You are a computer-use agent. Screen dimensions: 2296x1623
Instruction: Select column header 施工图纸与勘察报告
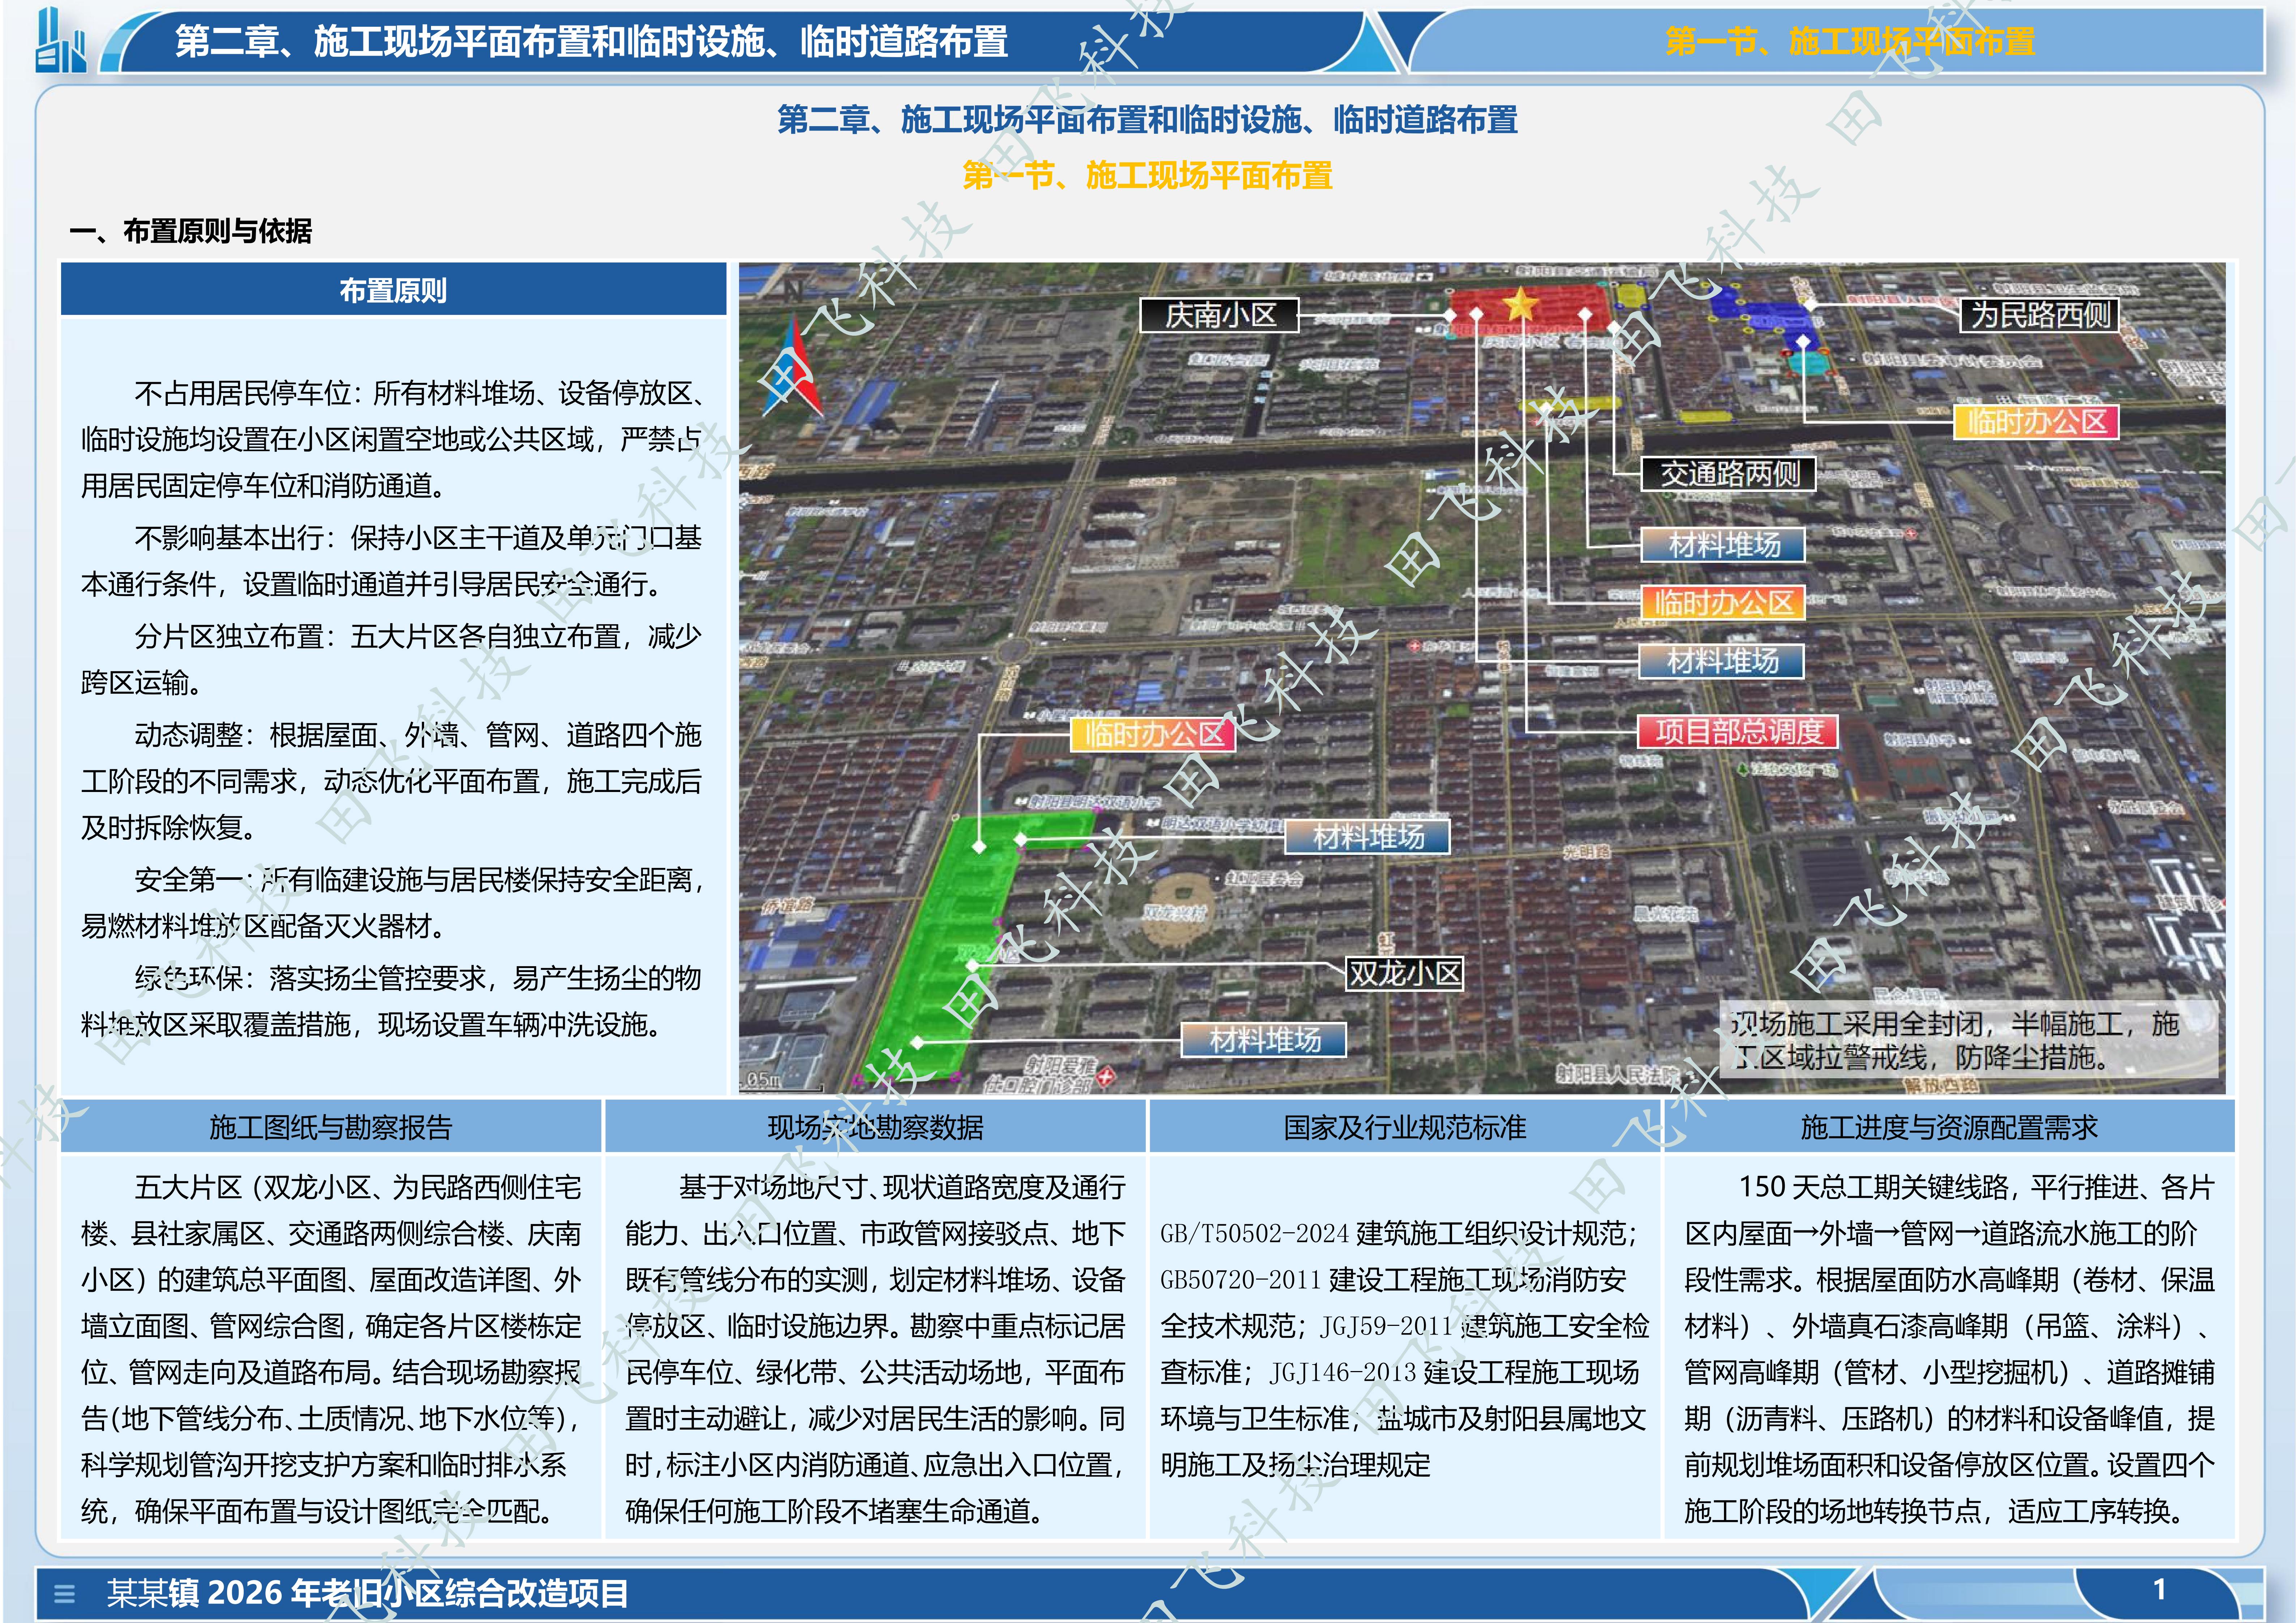[x=331, y=1127]
